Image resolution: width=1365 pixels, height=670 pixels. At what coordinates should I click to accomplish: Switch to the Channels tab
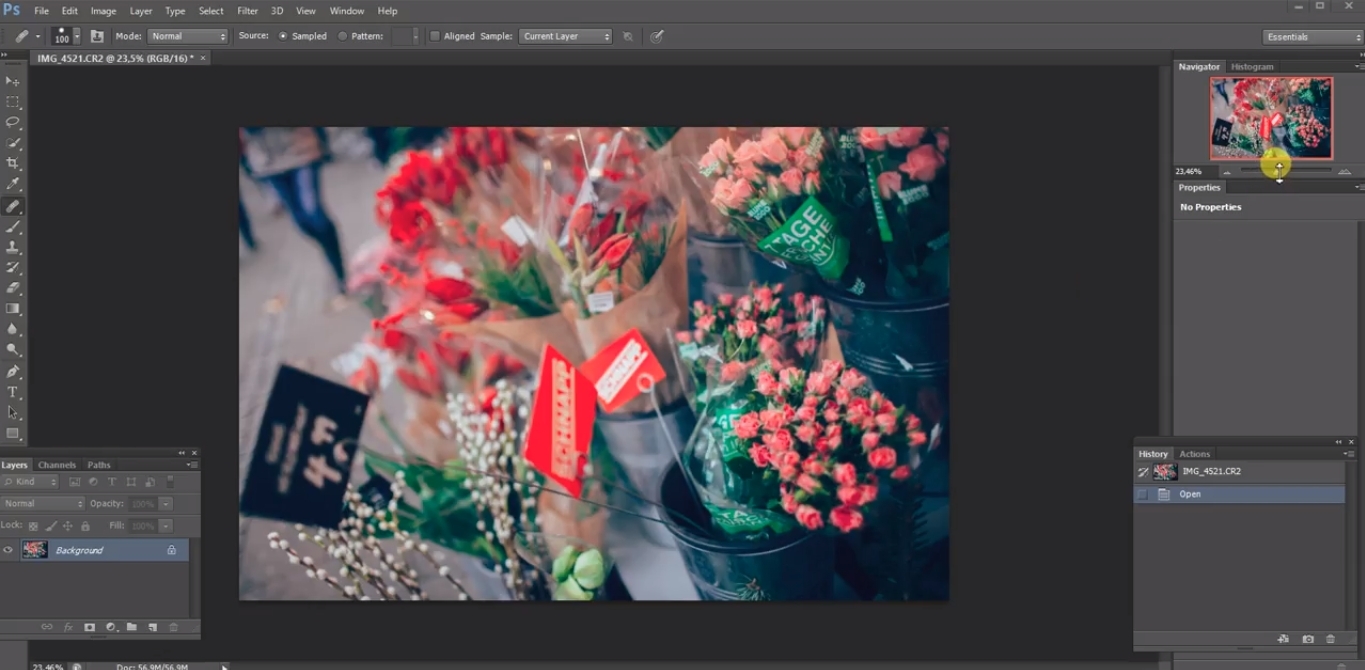coord(57,465)
